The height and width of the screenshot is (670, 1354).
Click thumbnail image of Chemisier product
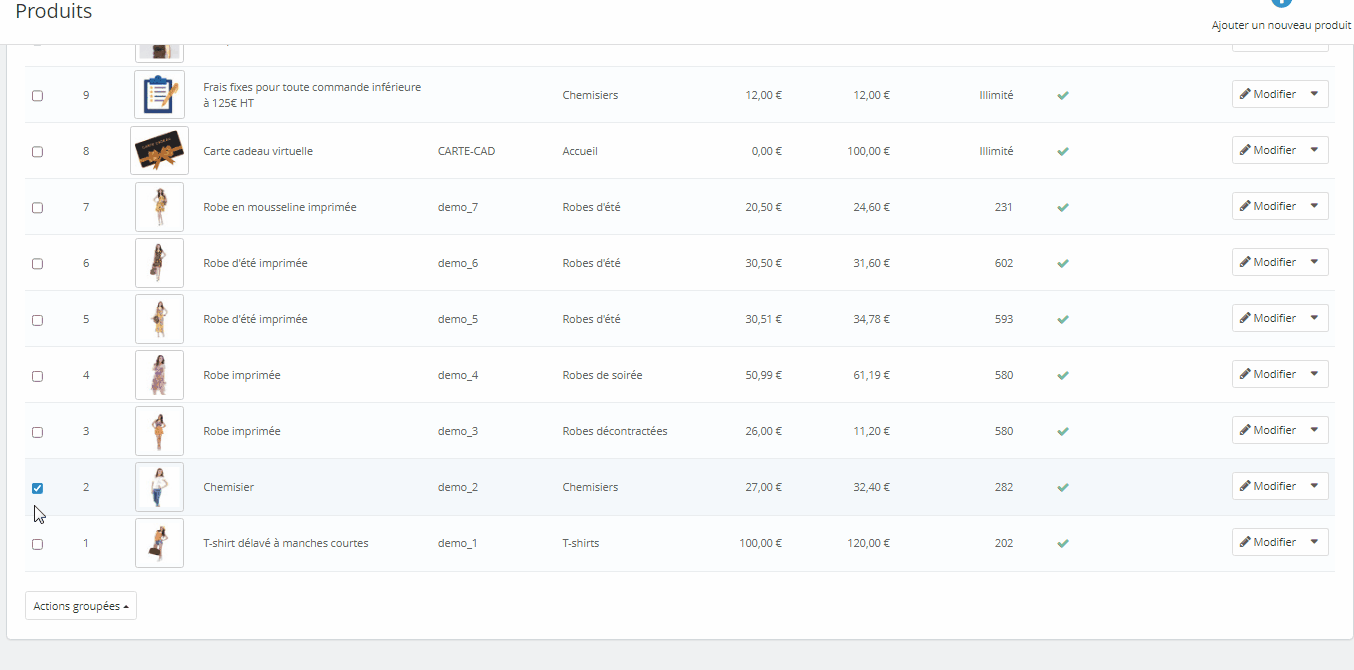[x=159, y=487]
